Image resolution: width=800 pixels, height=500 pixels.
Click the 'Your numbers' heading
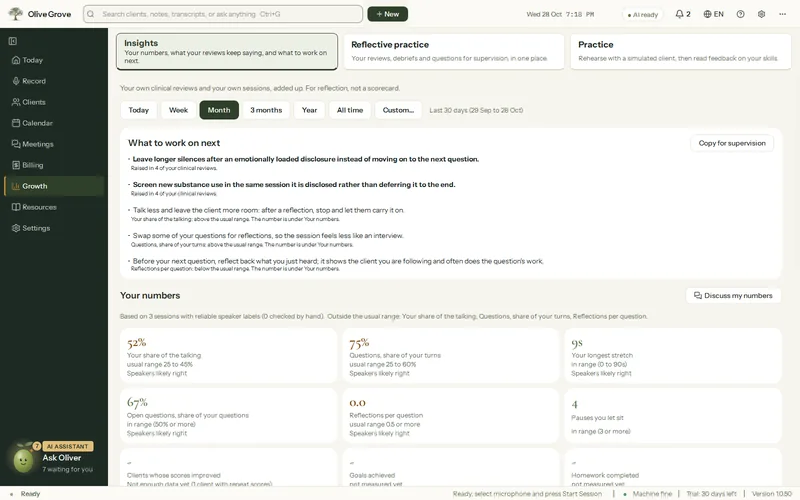tap(150, 295)
